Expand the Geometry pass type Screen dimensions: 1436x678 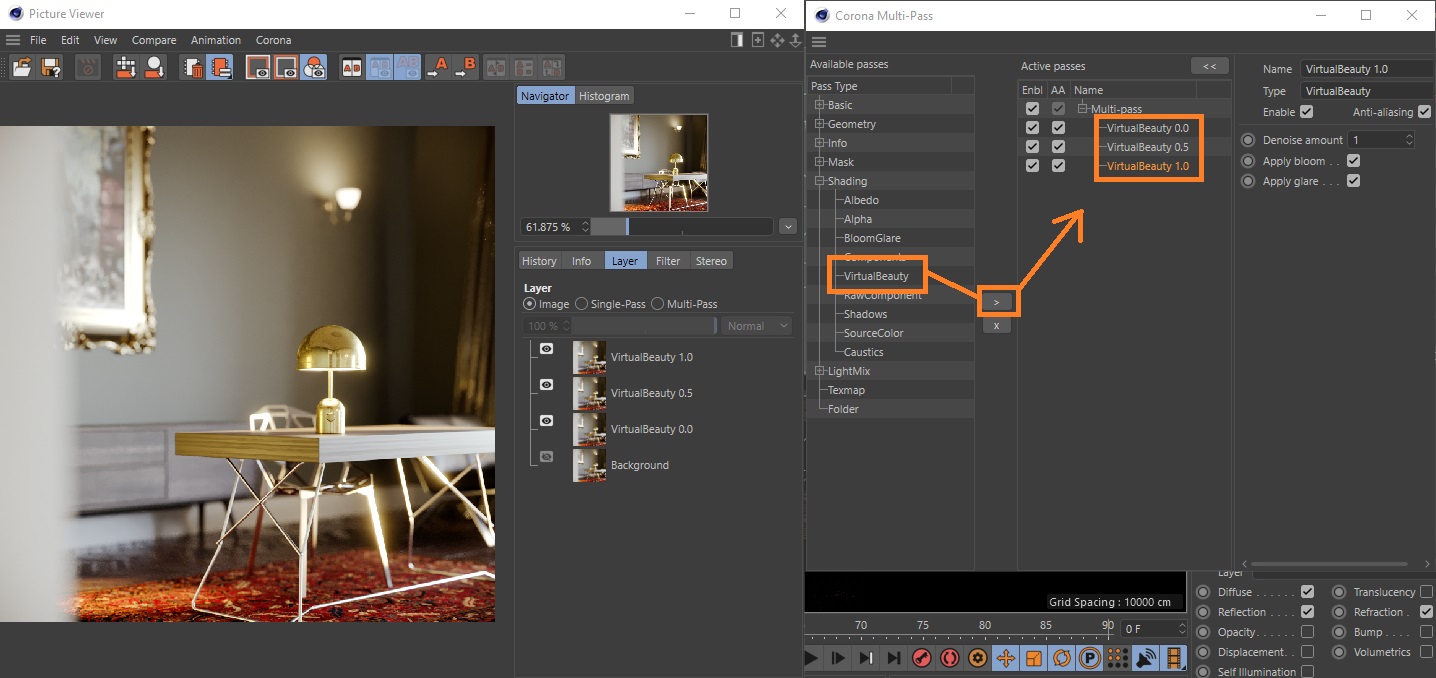pos(820,124)
